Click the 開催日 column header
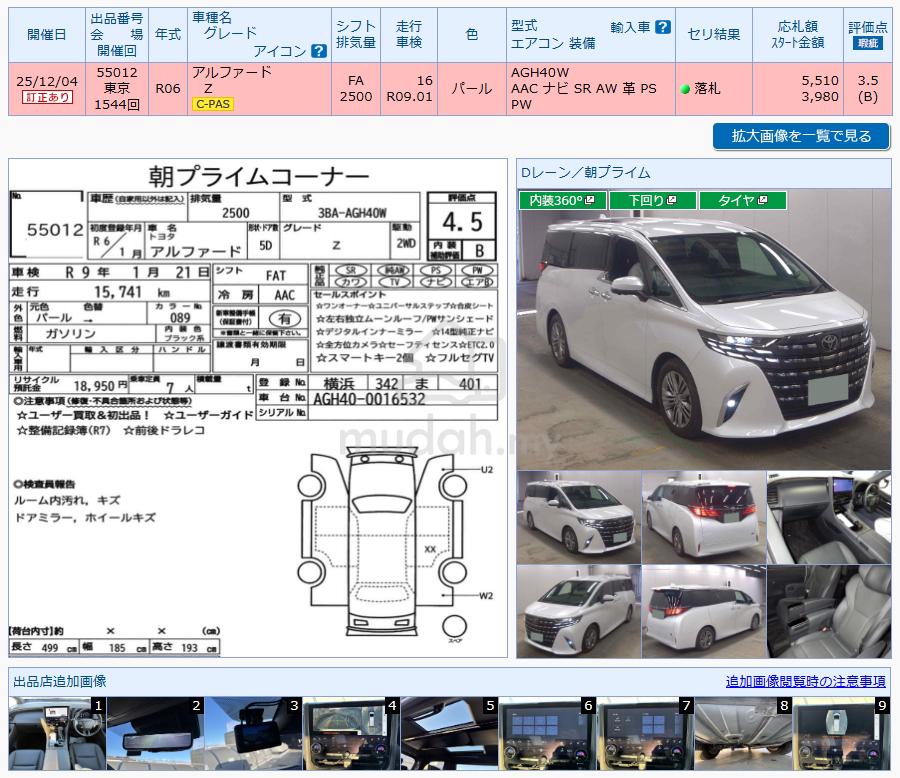This screenshot has height=778, width=900. [47, 35]
